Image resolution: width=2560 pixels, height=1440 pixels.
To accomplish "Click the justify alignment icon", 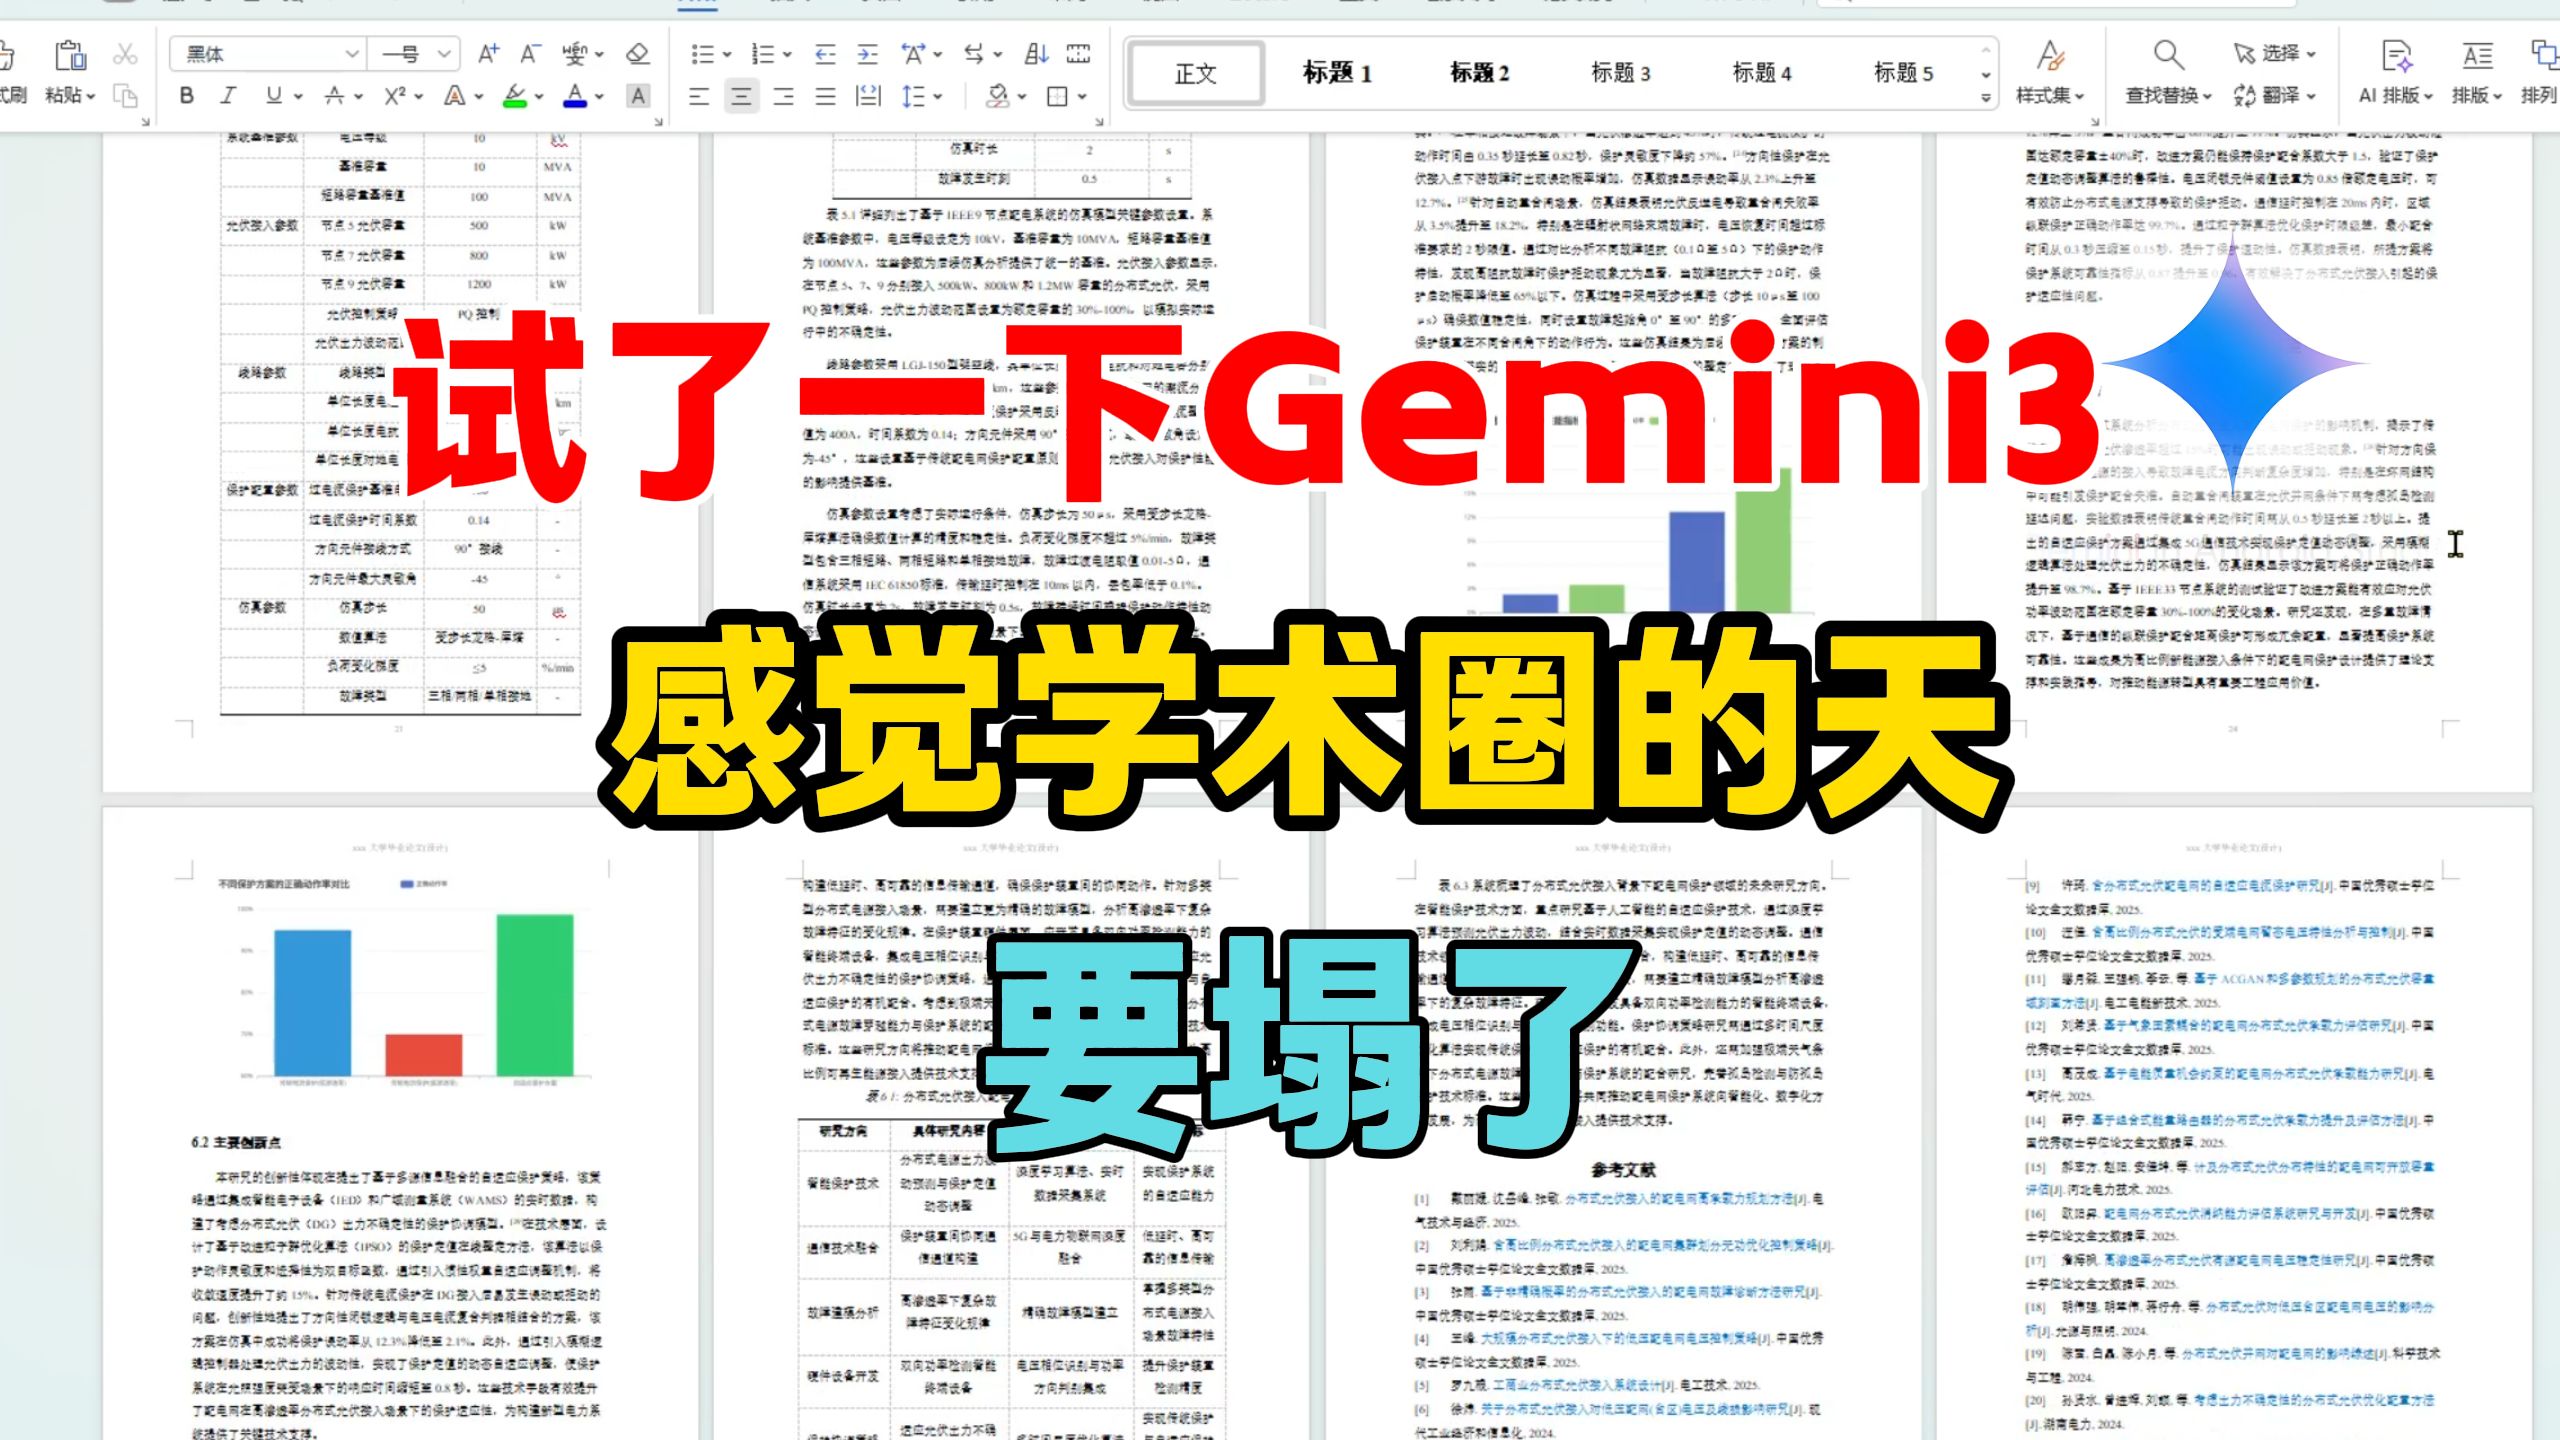I will [825, 96].
